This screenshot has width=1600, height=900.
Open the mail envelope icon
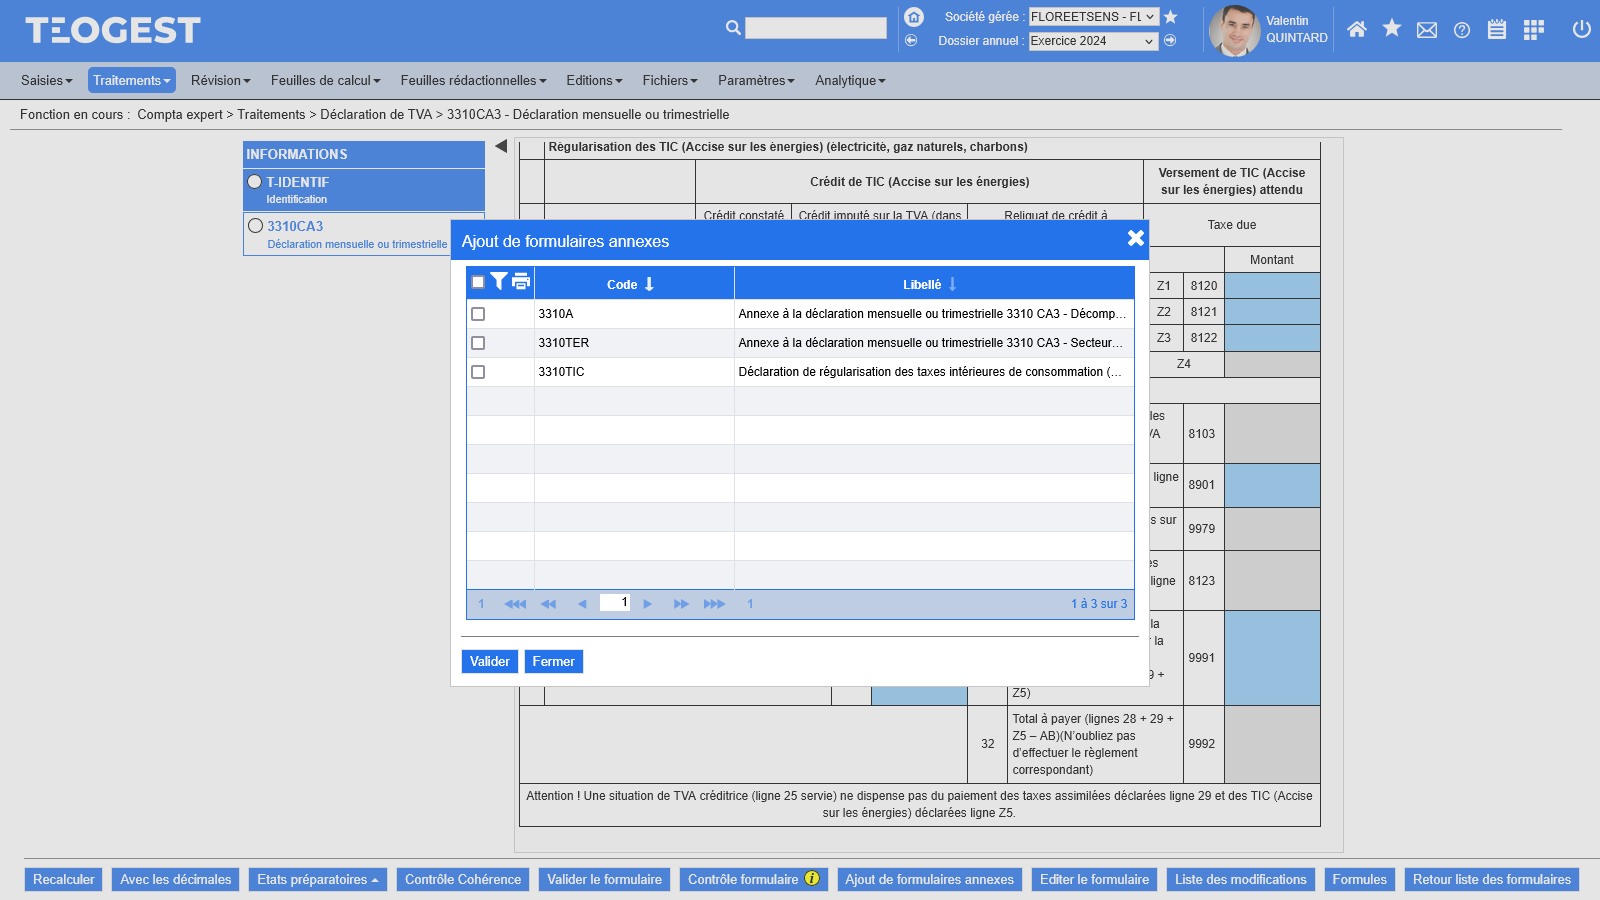[x=1427, y=30]
